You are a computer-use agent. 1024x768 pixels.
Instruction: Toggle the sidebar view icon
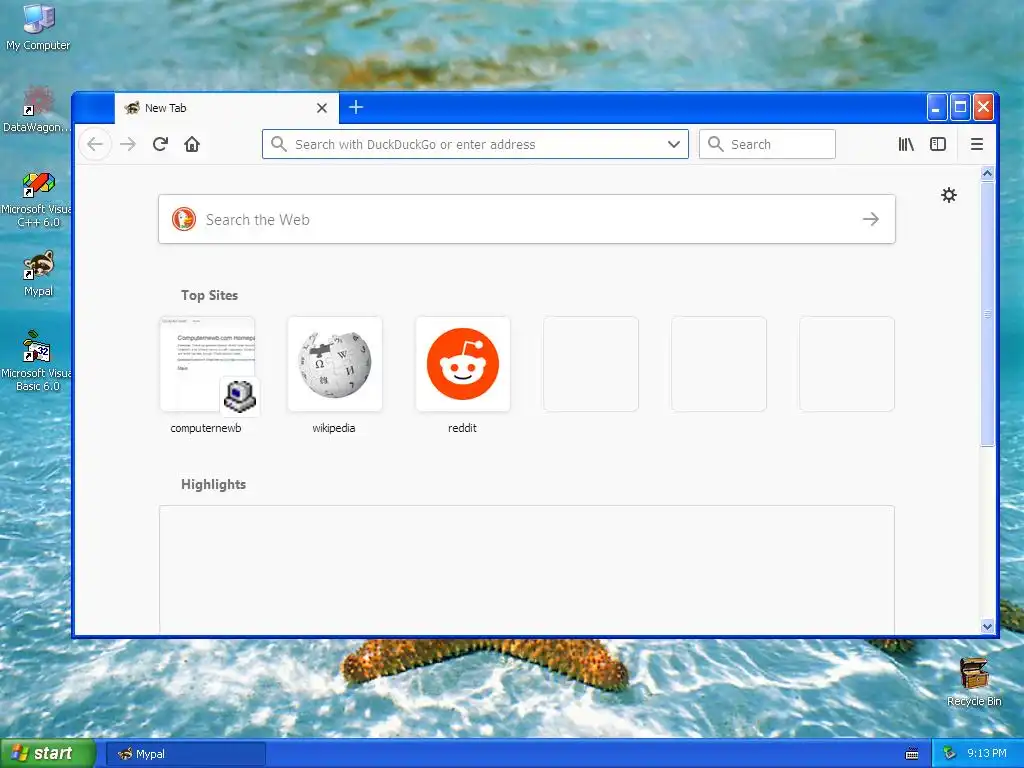pyautogui.click(x=938, y=144)
